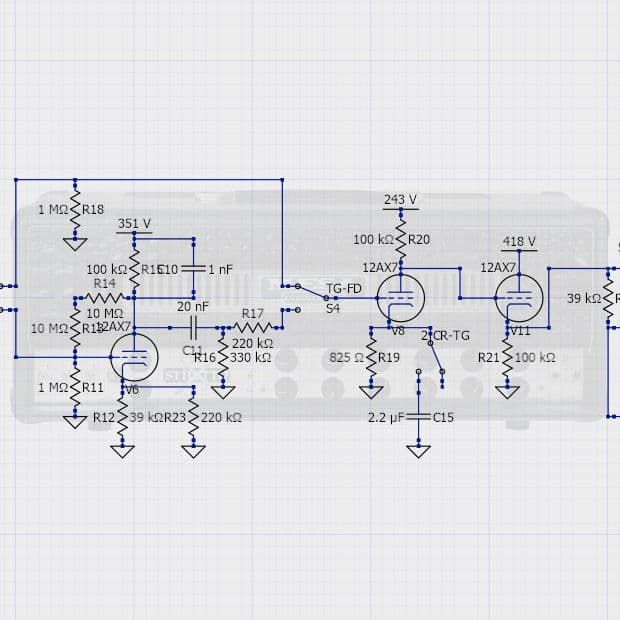Screen dimensions: 620x620
Task: Select the V6 triode tube symbol
Action: (x=134, y=357)
